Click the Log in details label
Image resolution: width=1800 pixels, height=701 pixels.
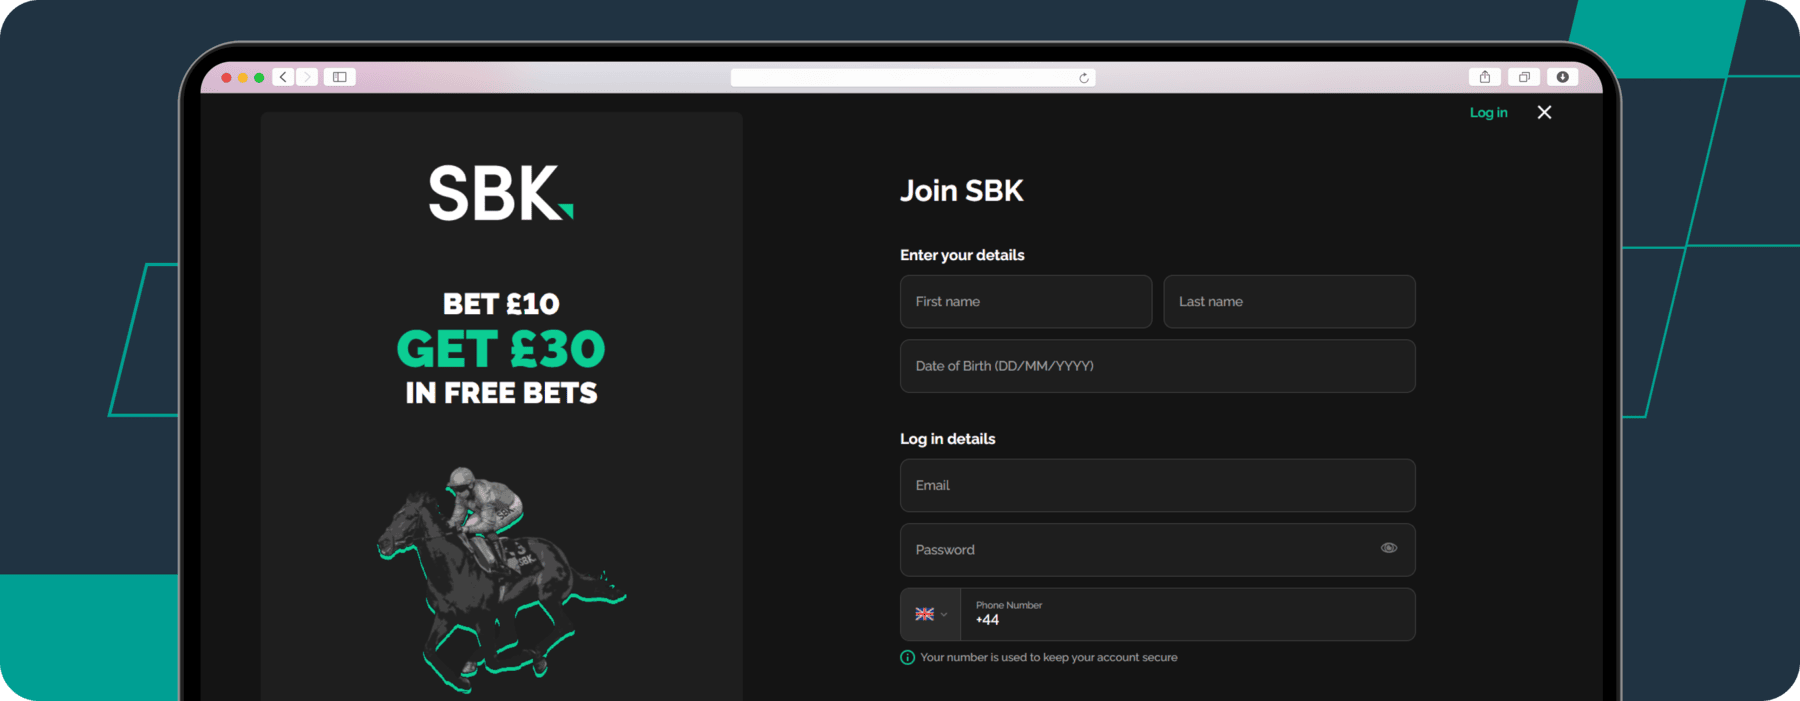948,439
